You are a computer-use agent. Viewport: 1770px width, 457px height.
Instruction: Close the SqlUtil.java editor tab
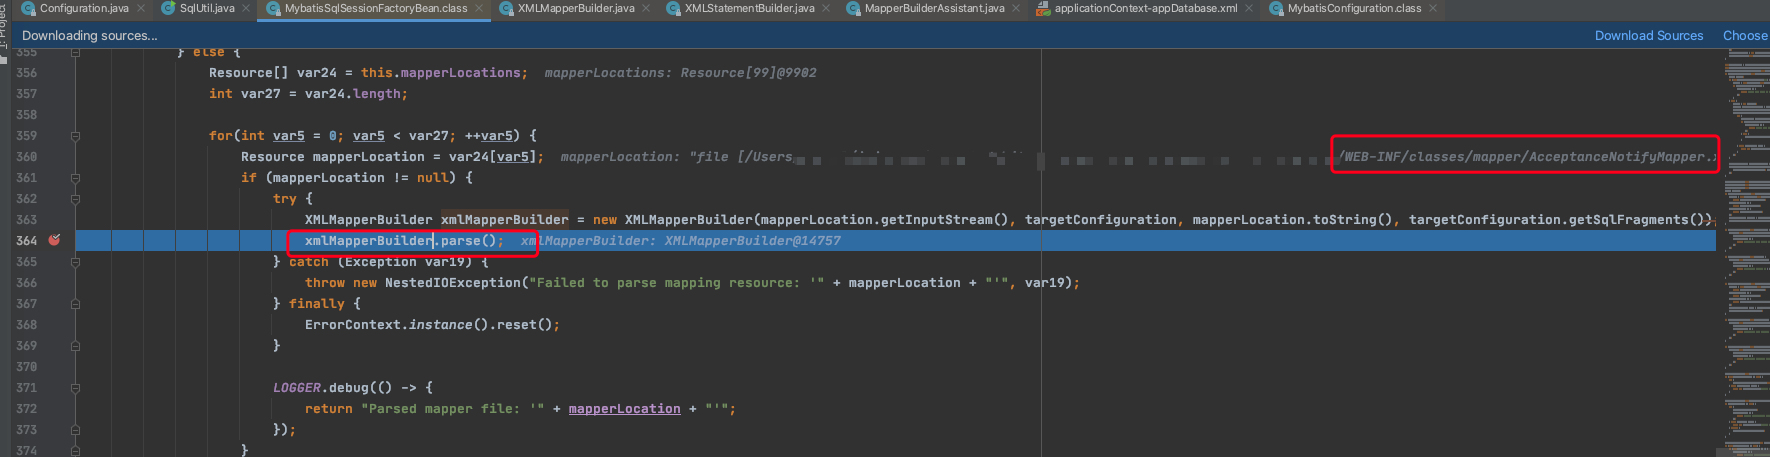click(246, 8)
